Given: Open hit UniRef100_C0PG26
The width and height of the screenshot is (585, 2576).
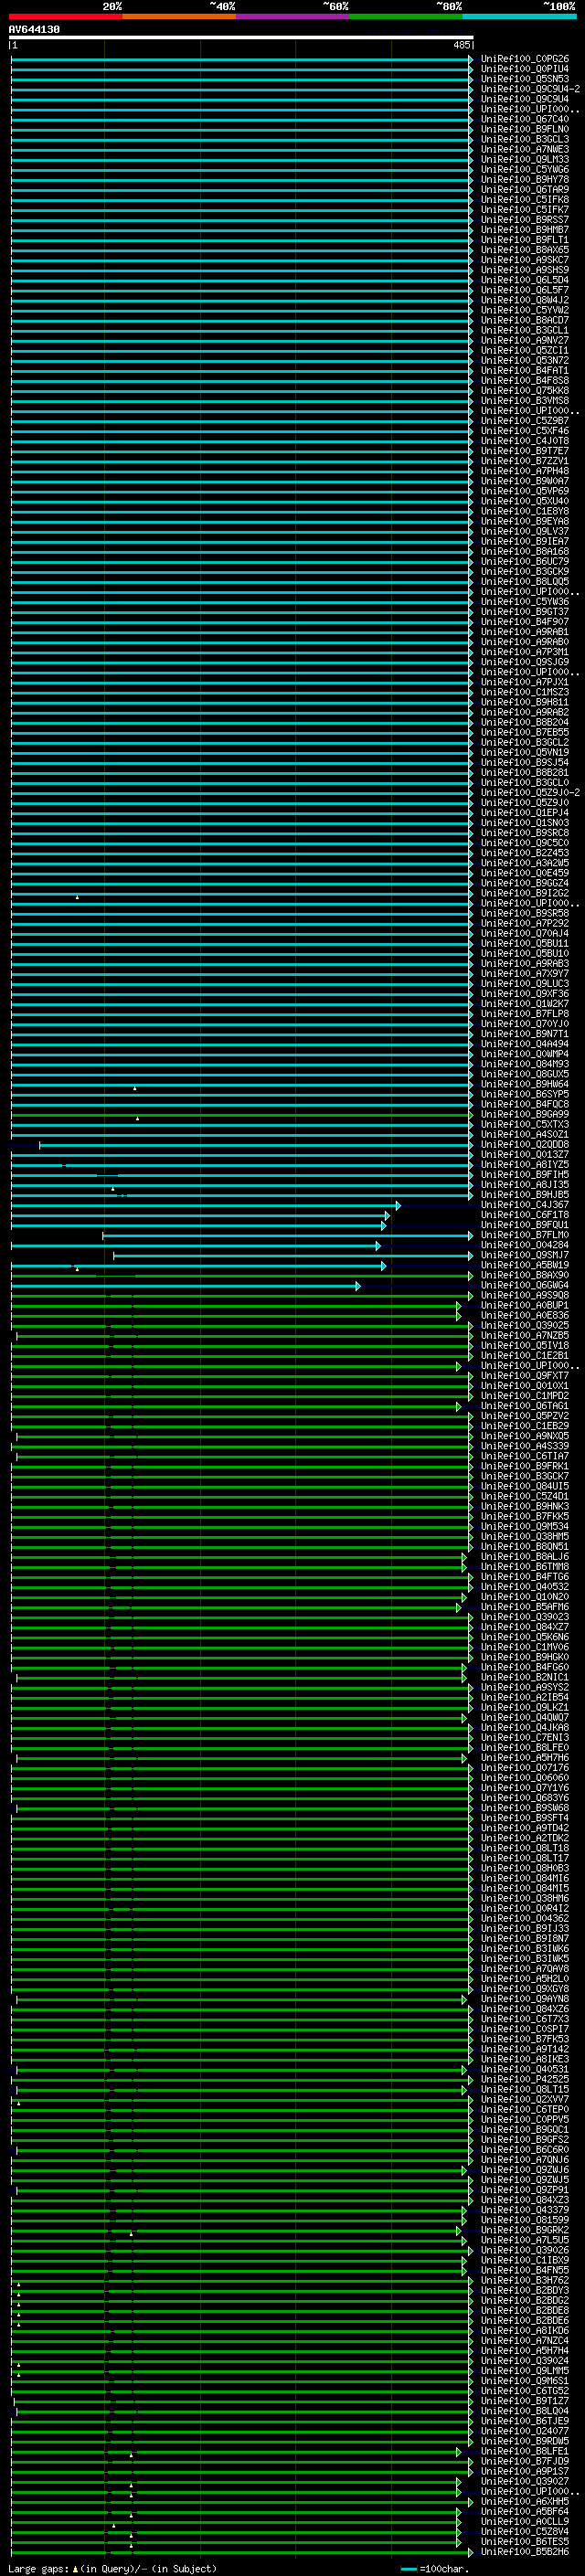Looking at the screenshot, I should point(524,59).
